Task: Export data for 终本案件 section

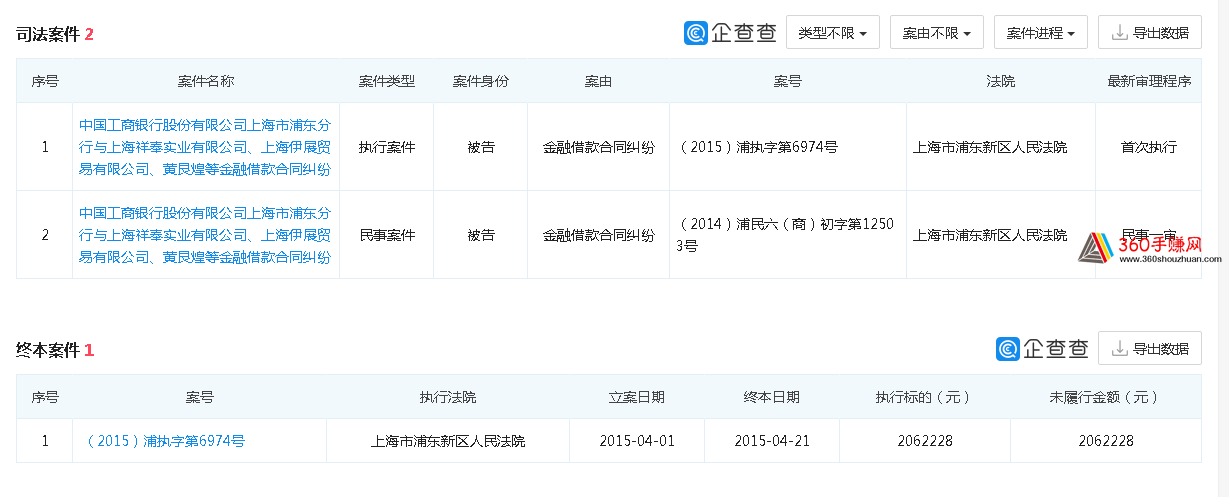Action: point(1150,349)
